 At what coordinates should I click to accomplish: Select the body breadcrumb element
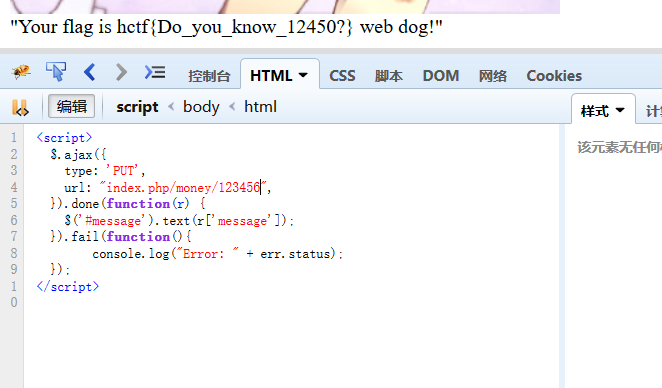click(201, 107)
